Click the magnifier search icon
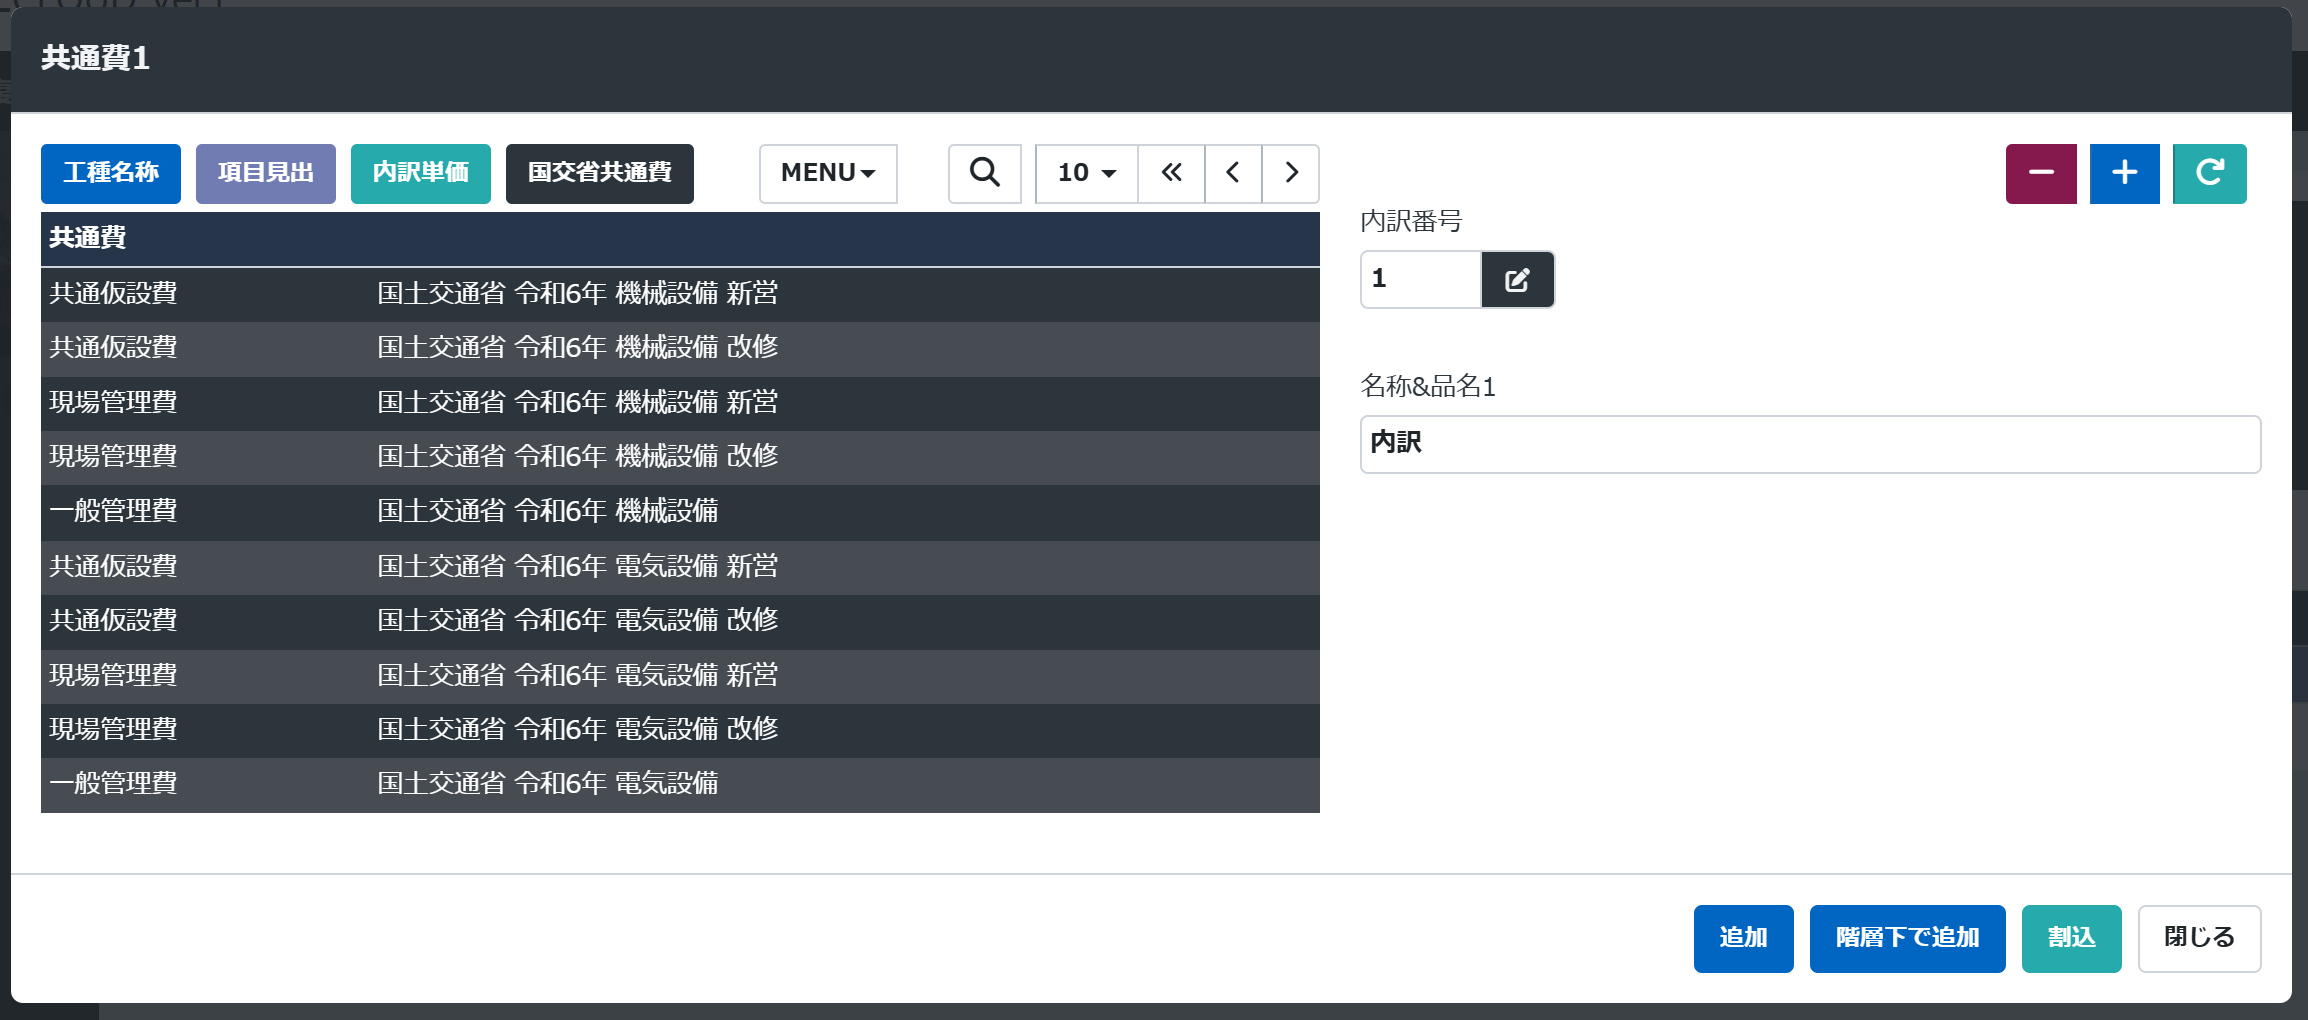The height and width of the screenshot is (1020, 2308). pyautogui.click(x=985, y=173)
